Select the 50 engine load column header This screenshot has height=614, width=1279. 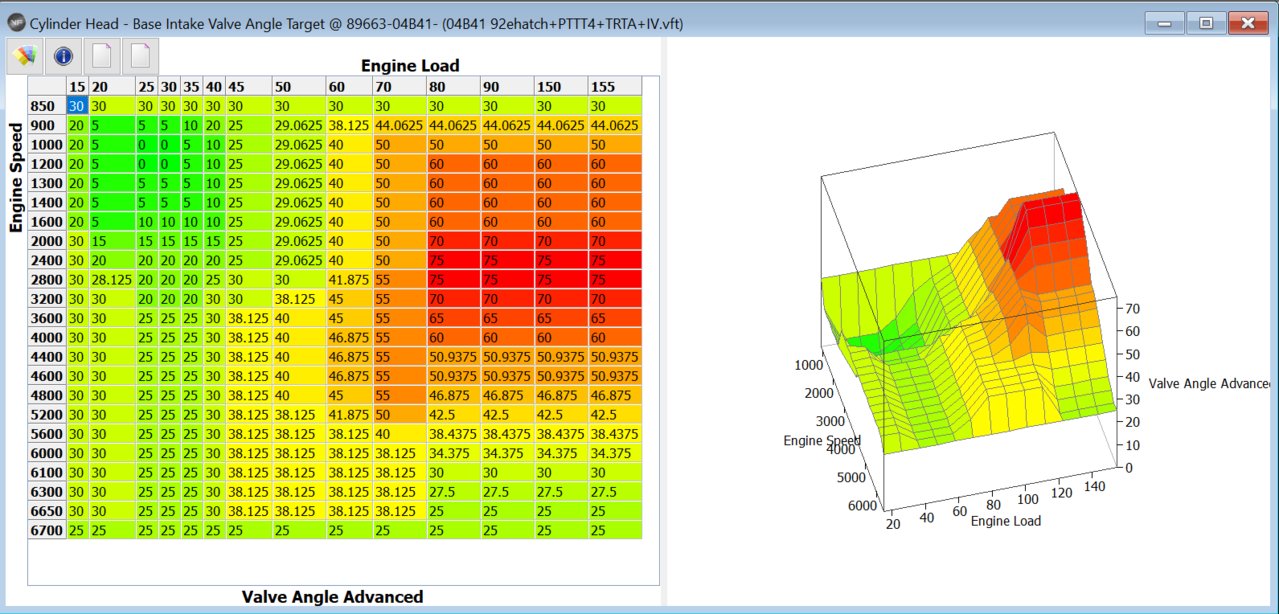(299, 87)
